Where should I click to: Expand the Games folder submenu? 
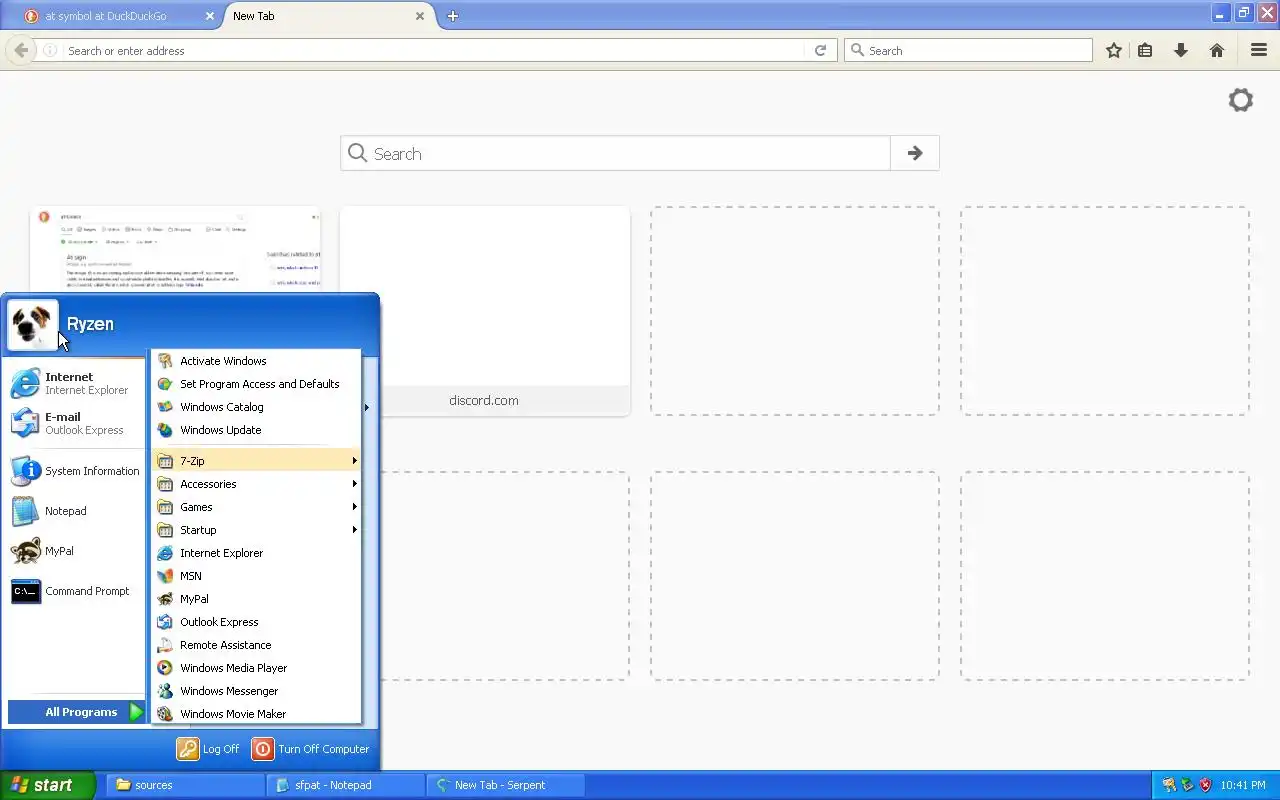(256, 507)
